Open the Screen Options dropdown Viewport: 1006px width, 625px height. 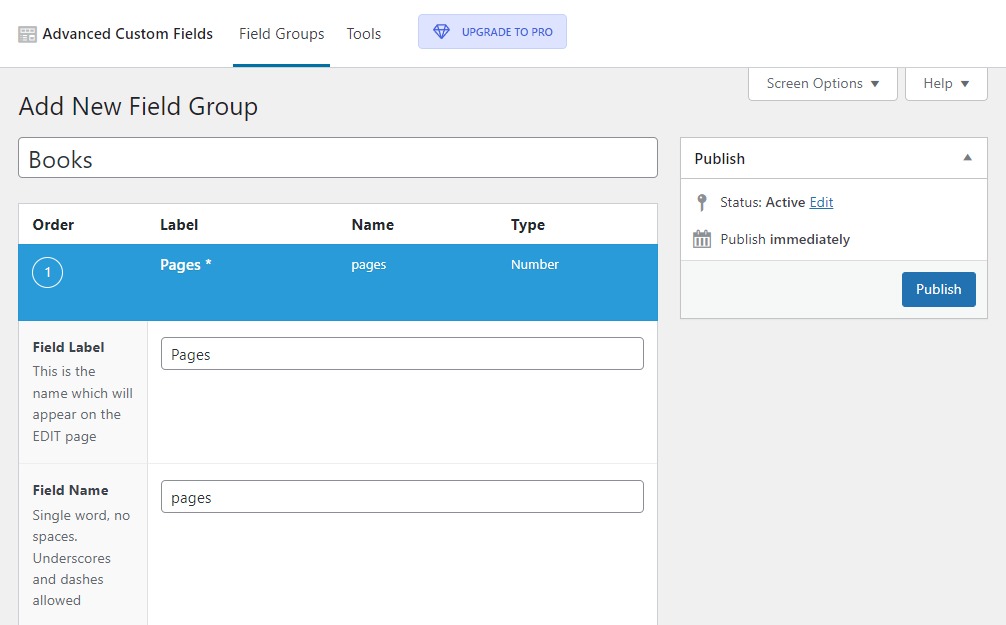(x=822, y=84)
